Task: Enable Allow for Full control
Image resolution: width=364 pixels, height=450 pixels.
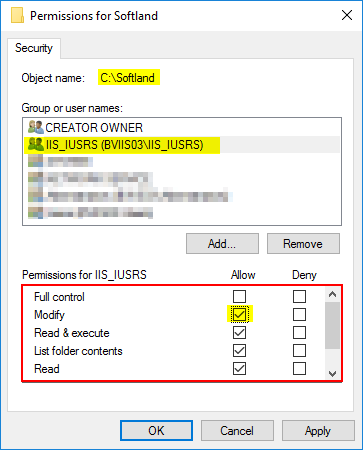Action: 239,296
